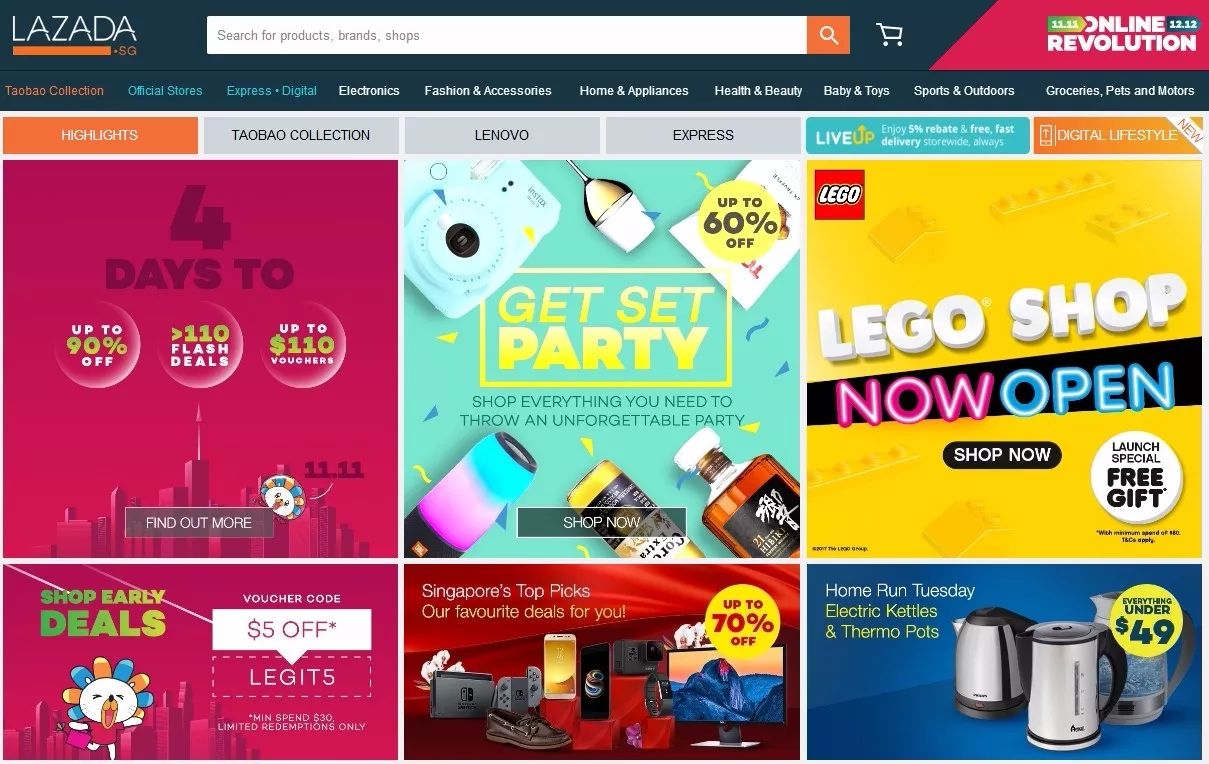The image size is (1209, 764).
Task: Click the LiveUp rebate banner
Action: pos(917,135)
